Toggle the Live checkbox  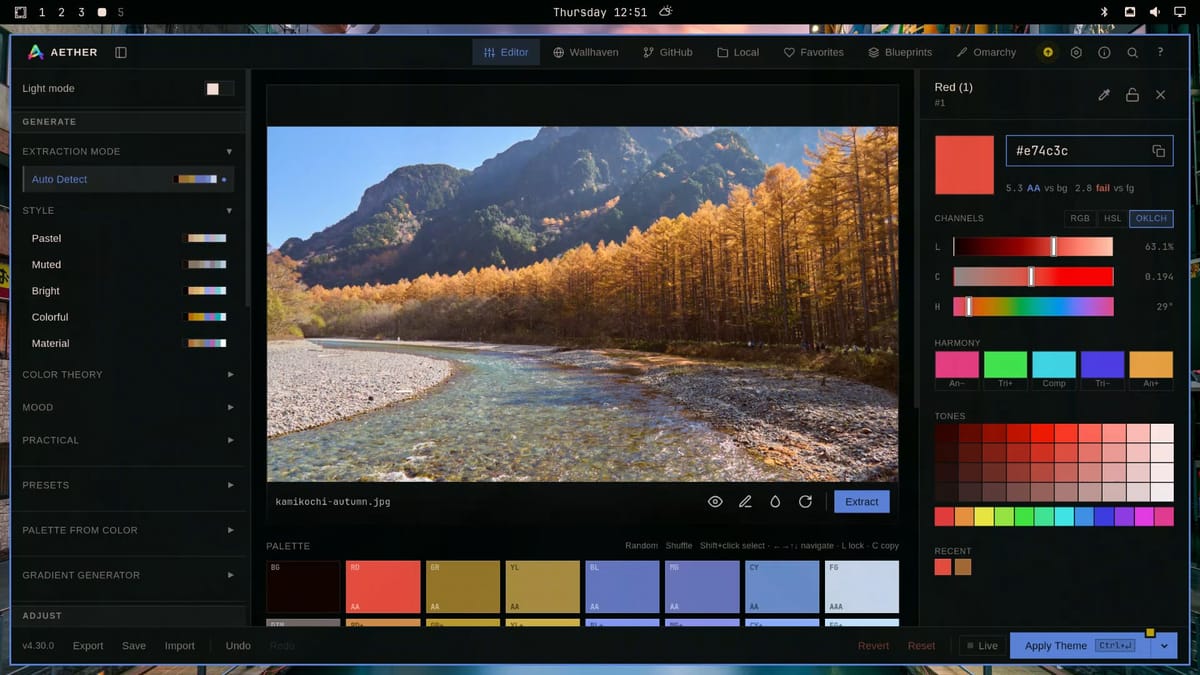(981, 646)
